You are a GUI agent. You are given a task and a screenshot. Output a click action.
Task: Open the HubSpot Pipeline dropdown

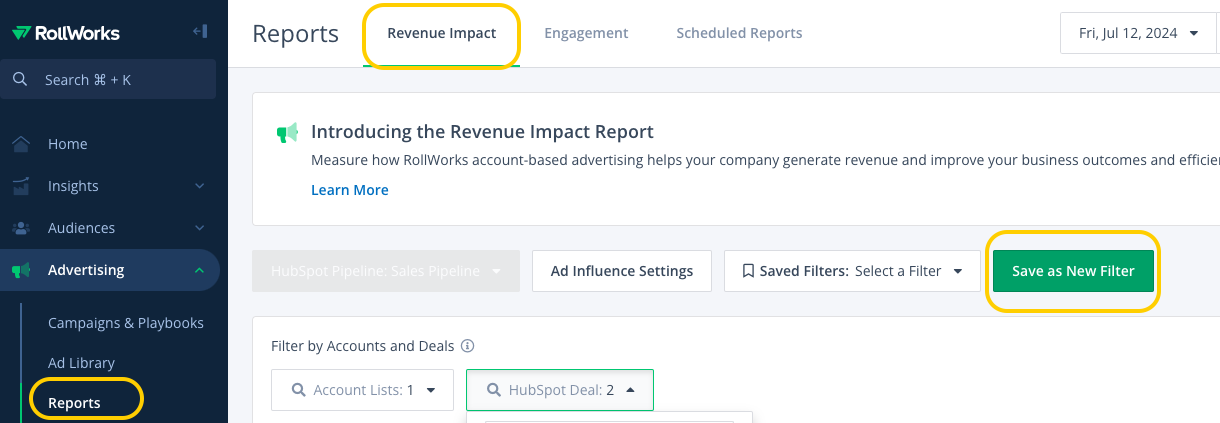coord(386,271)
